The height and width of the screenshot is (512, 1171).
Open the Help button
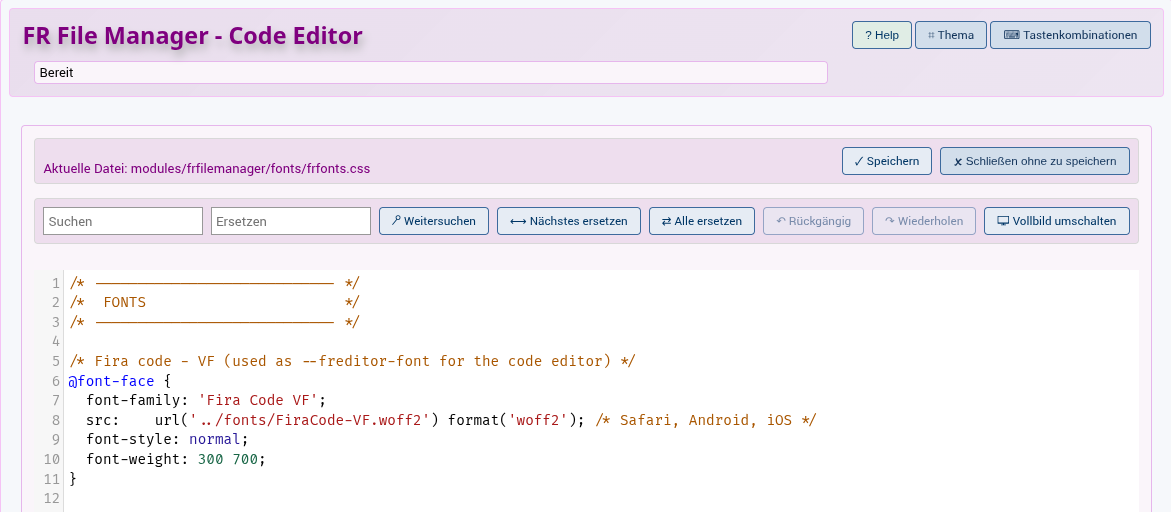pos(881,35)
